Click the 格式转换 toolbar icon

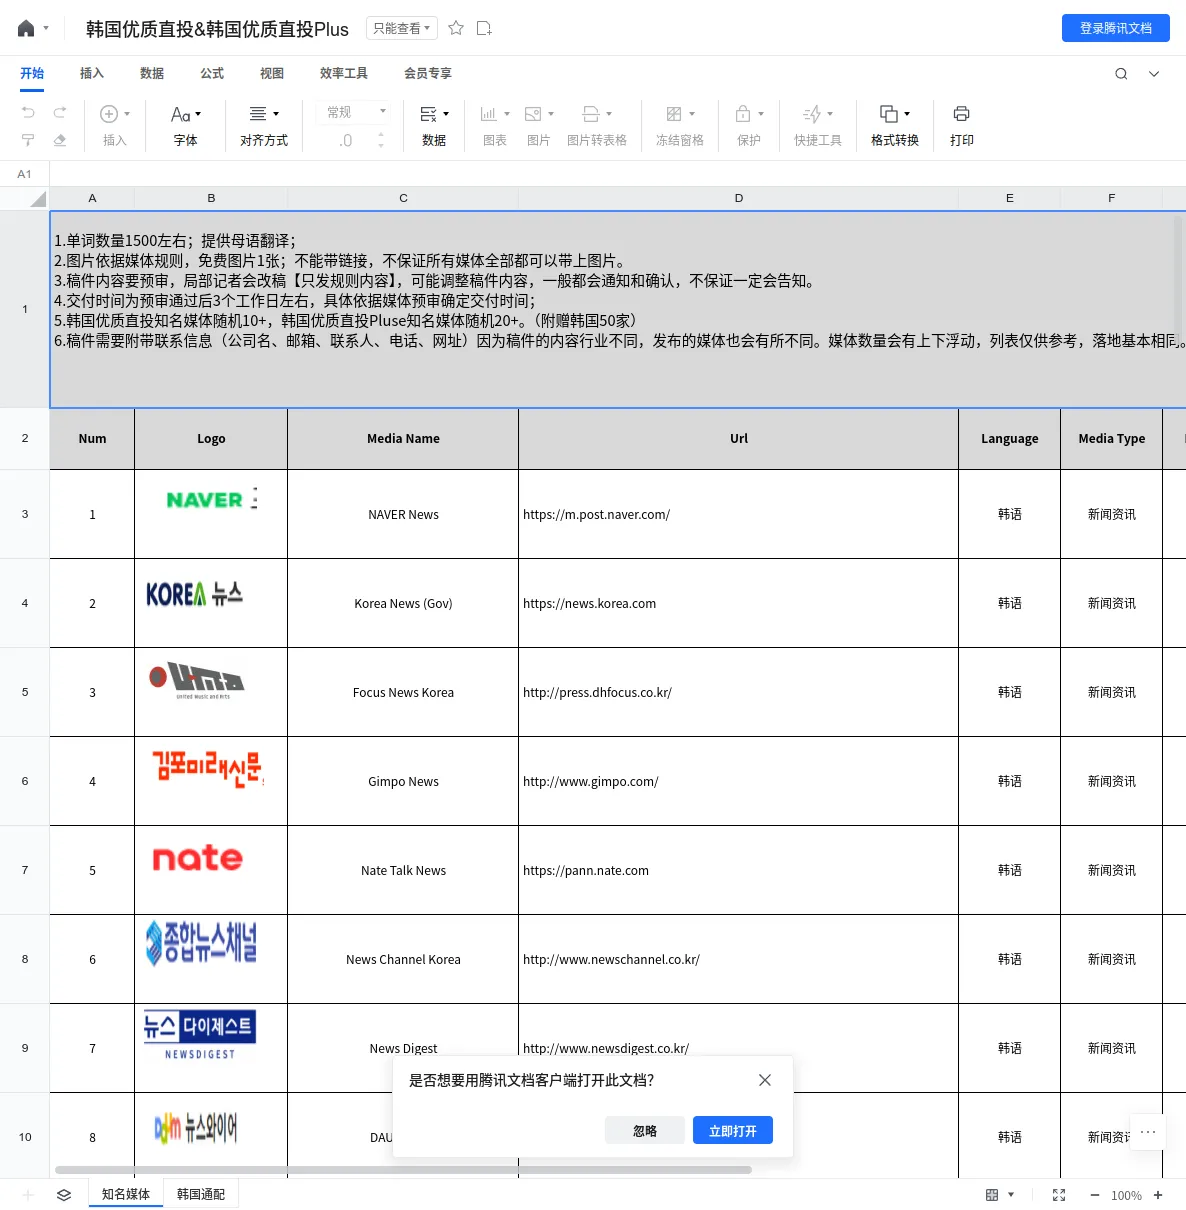(x=889, y=114)
